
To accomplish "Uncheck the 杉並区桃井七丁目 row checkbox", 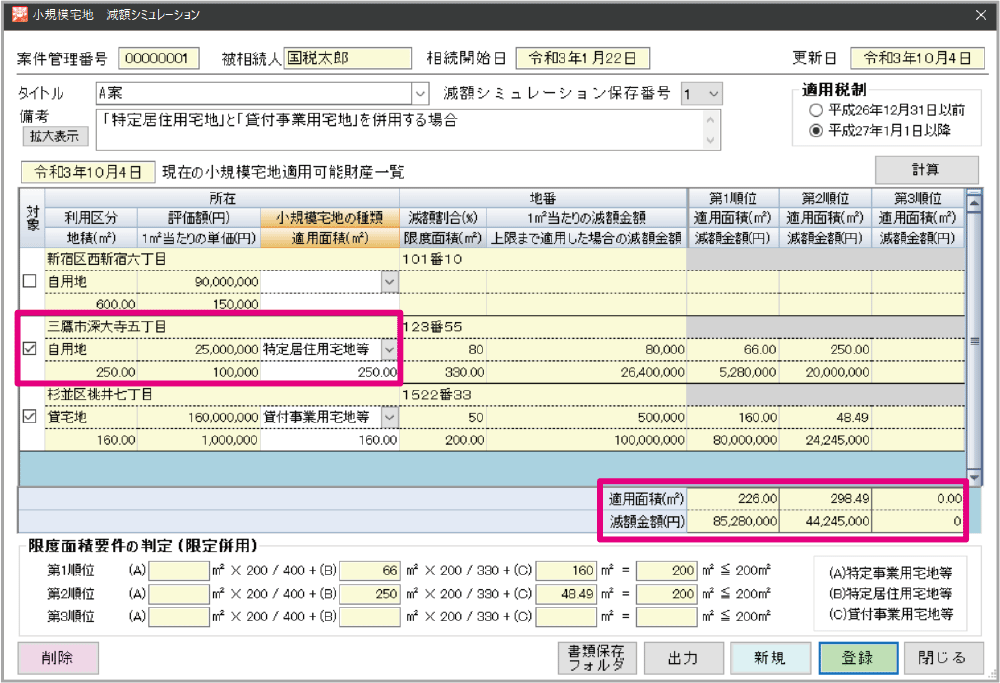I will tap(29, 417).
